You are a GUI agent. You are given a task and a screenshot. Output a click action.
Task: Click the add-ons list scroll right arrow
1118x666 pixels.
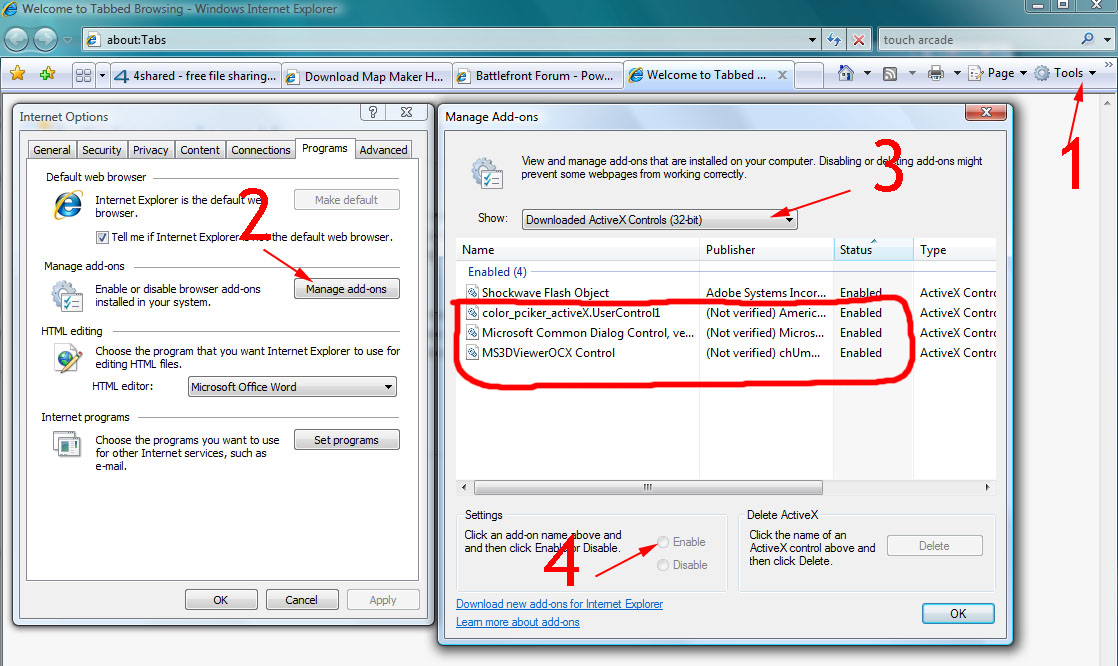click(988, 488)
